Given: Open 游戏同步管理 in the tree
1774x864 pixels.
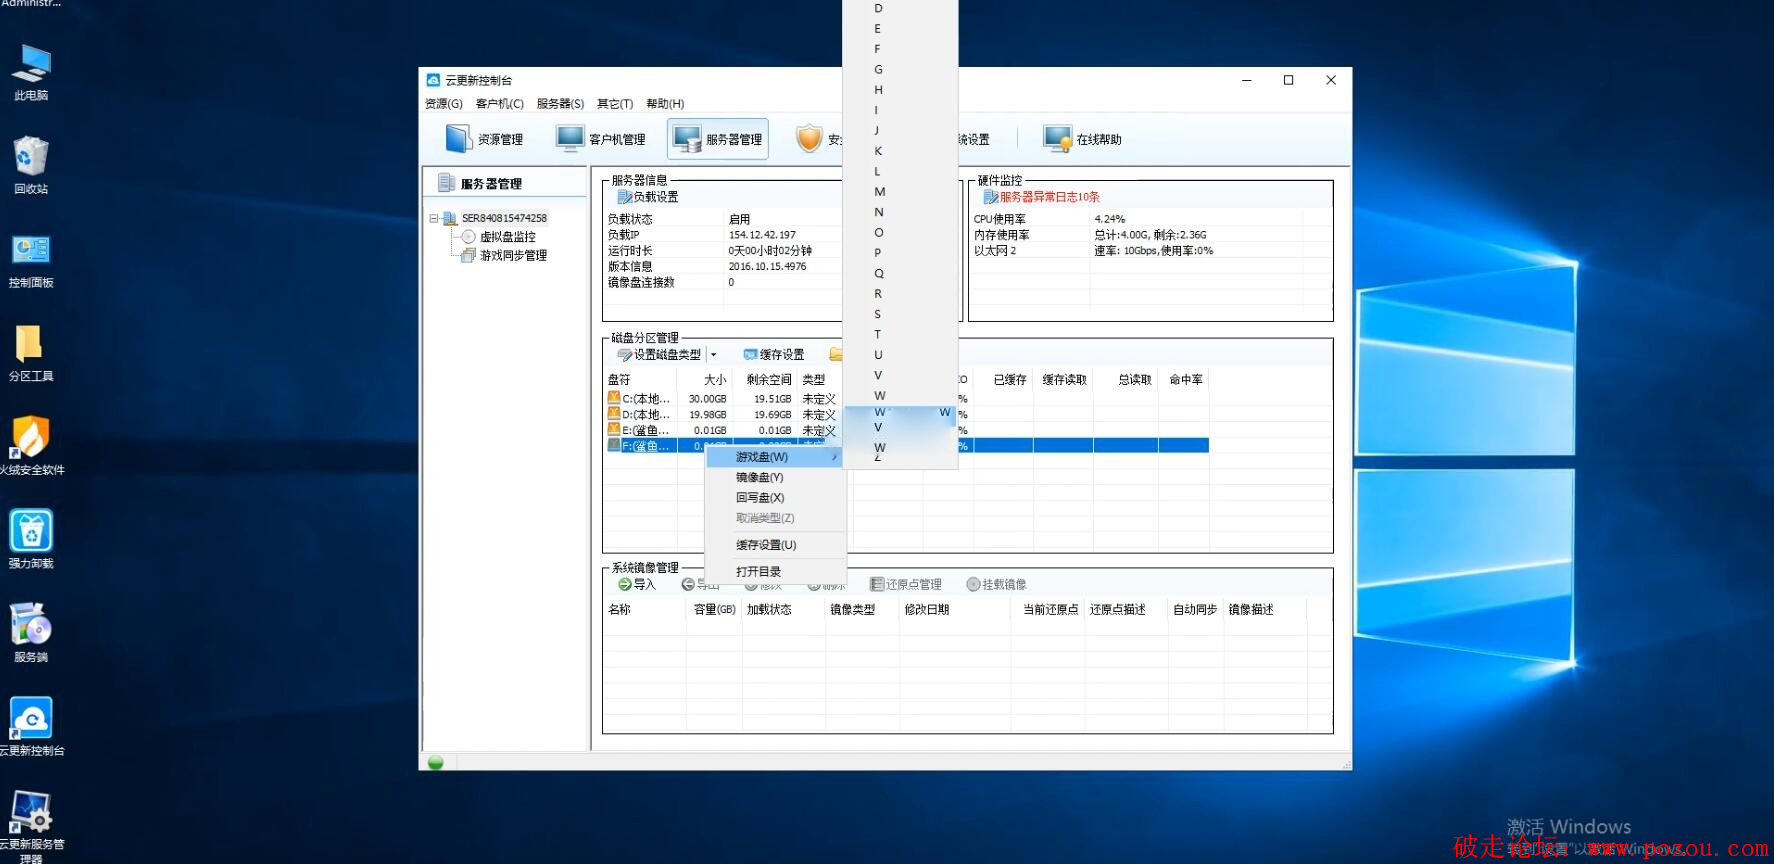Looking at the screenshot, I should (x=513, y=256).
